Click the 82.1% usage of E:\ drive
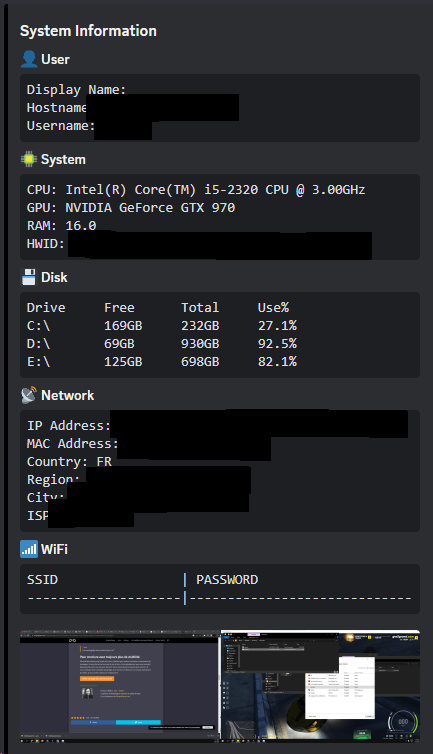 277,362
